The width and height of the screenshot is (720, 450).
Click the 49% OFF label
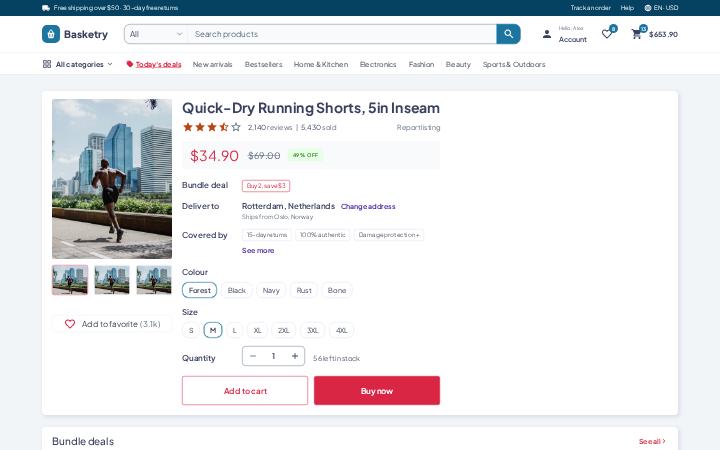305,155
